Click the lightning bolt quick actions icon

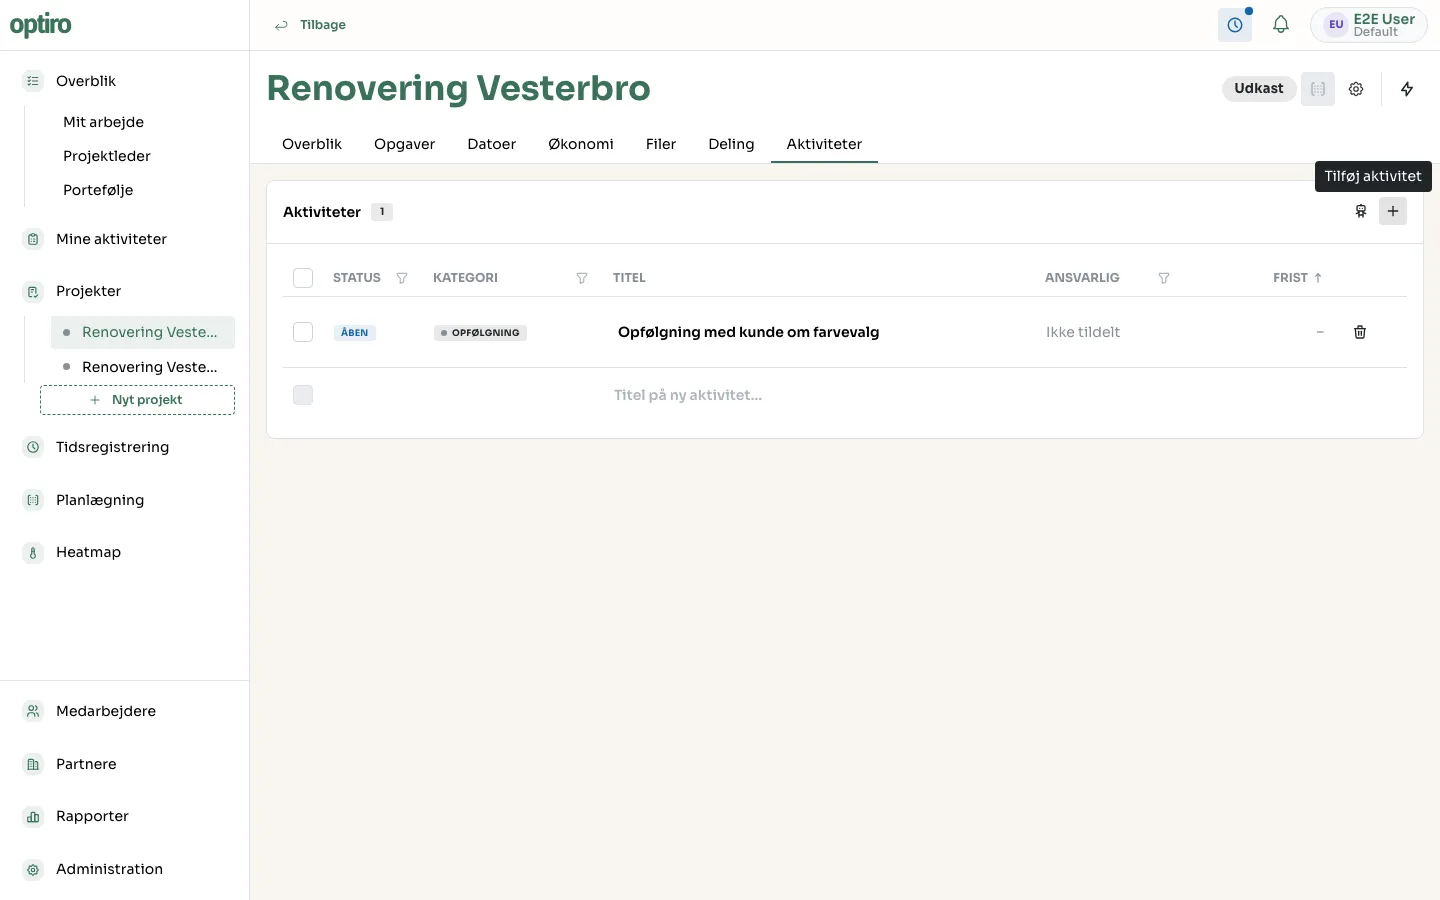pyautogui.click(x=1407, y=89)
